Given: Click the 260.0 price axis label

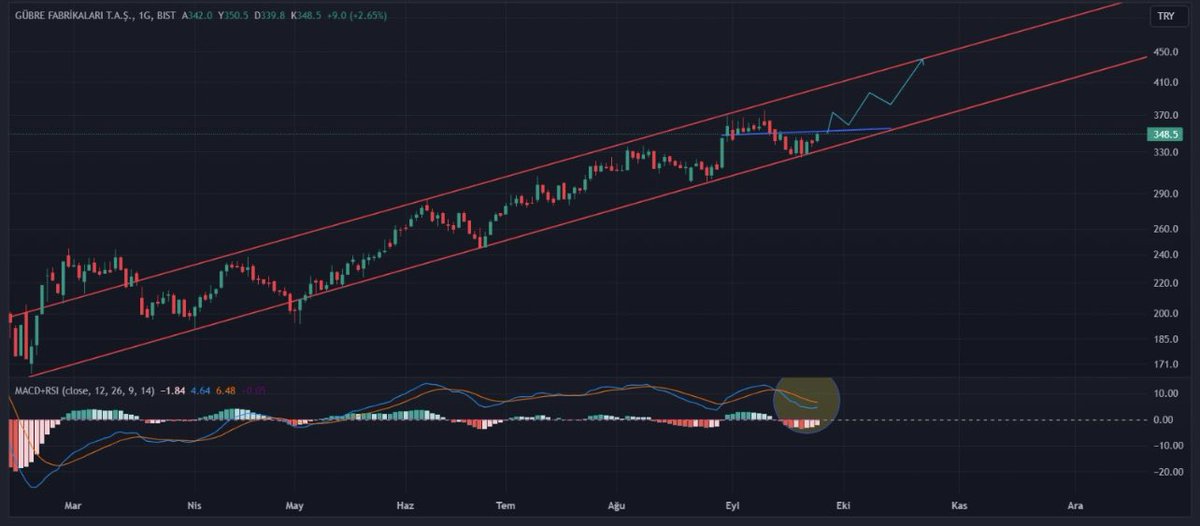Looking at the screenshot, I should pos(1168,229).
